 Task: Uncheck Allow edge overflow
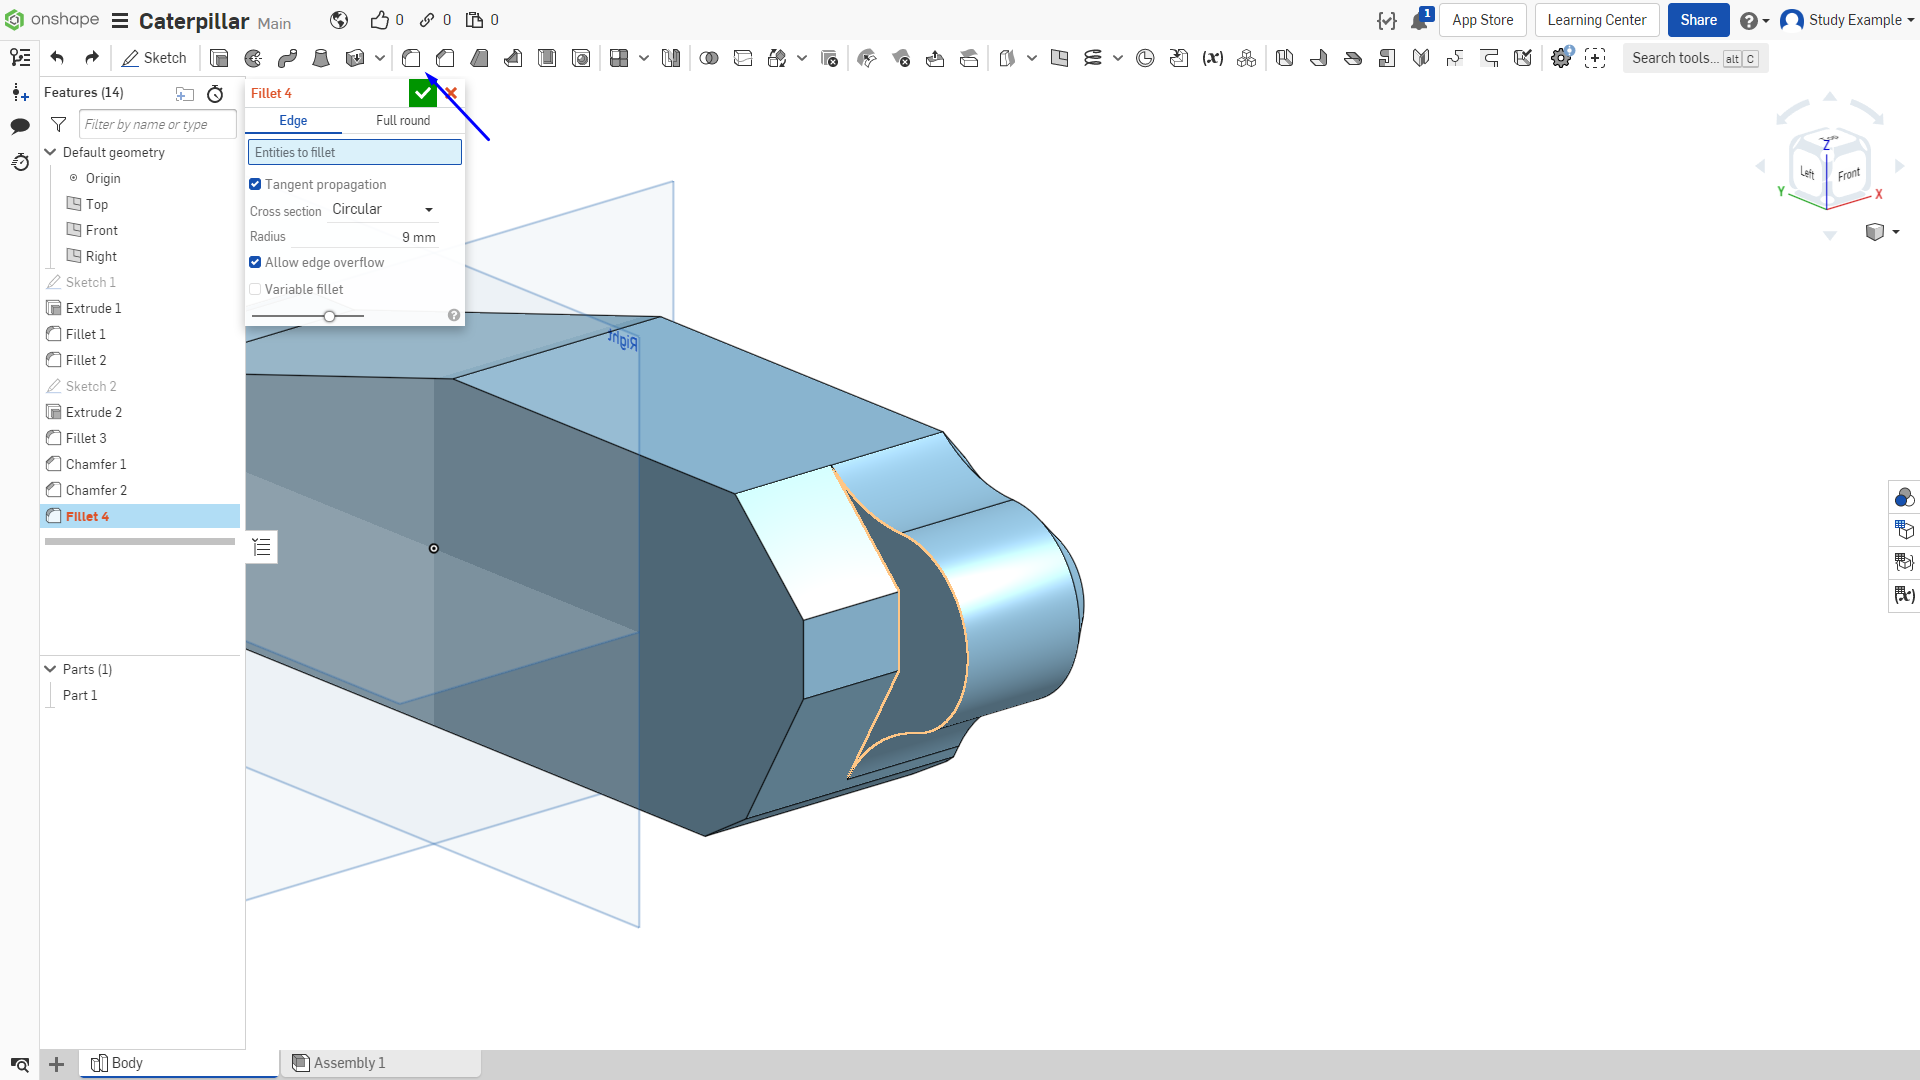click(x=255, y=262)
